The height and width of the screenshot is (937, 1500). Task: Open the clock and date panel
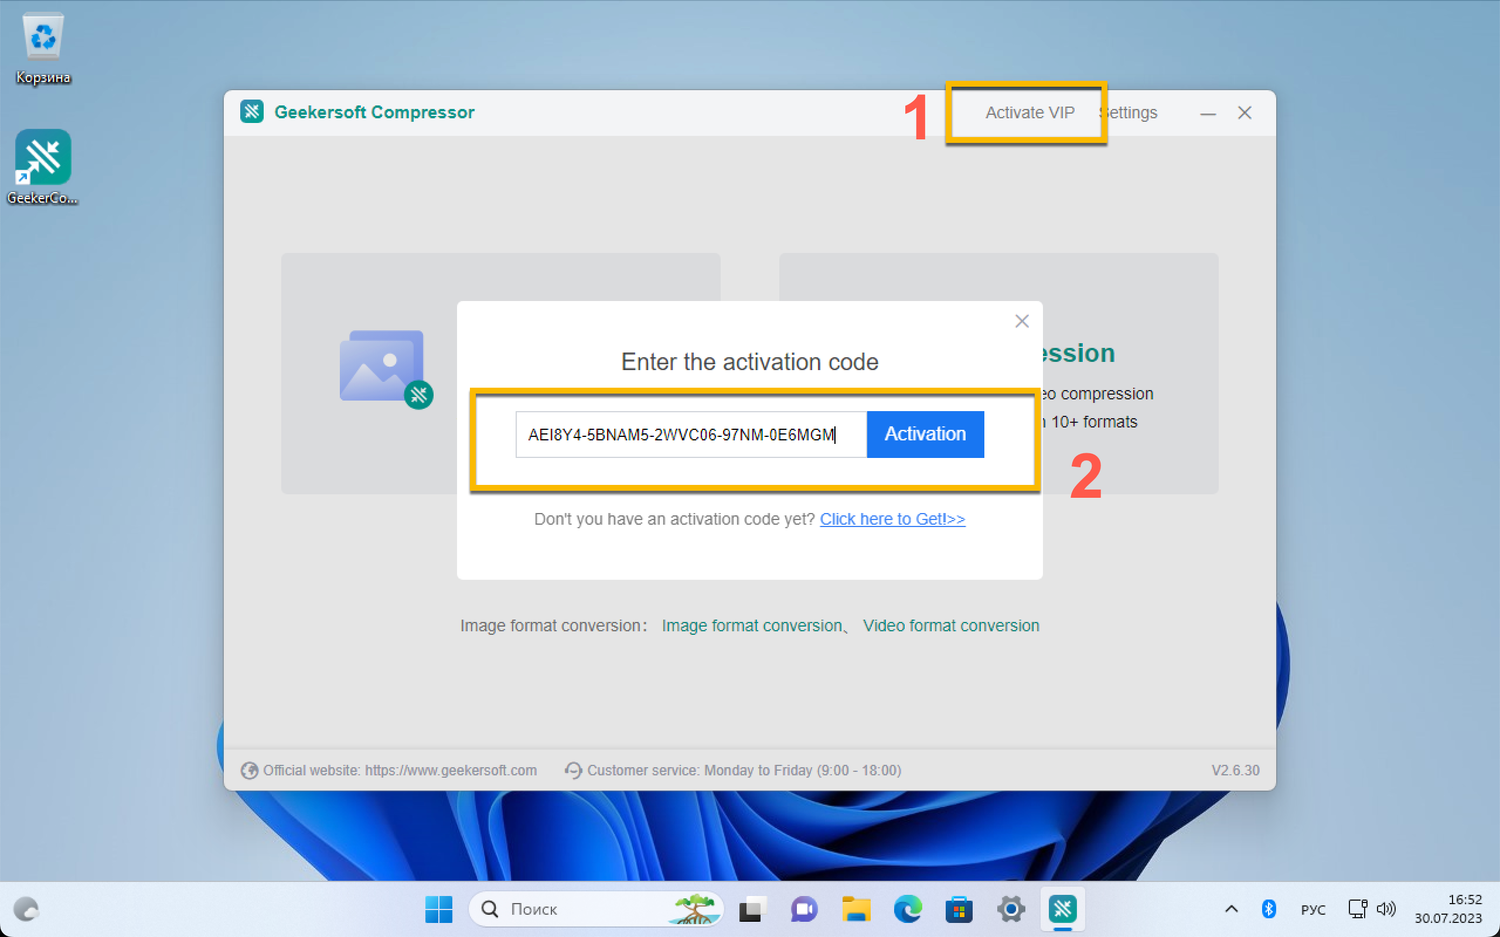pos(1448,909)
